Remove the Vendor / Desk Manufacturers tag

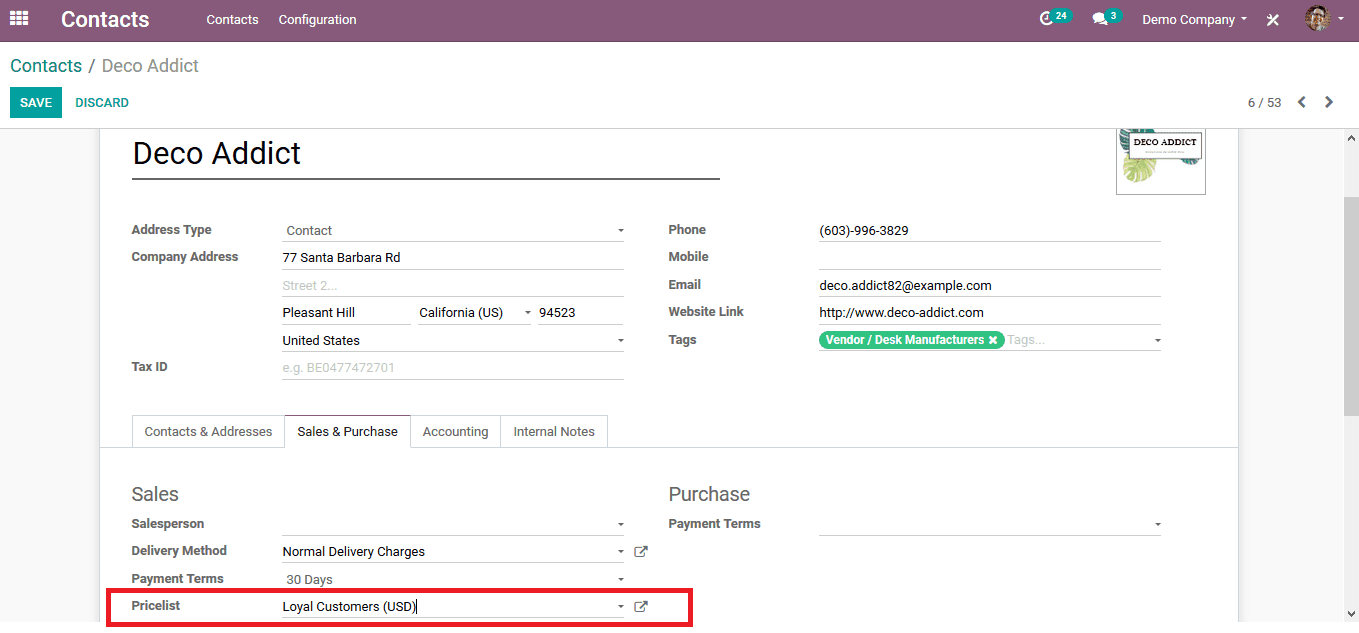[993, 340]
